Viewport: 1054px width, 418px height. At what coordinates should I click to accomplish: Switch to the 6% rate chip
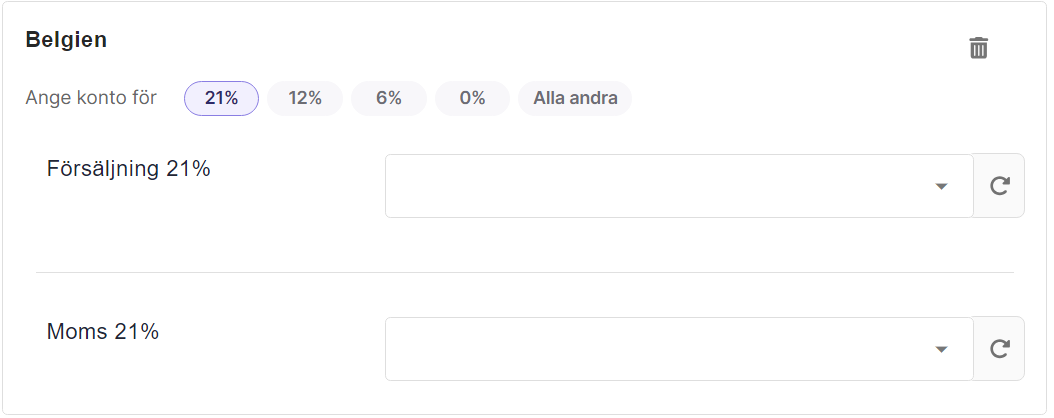click(389, 98)
